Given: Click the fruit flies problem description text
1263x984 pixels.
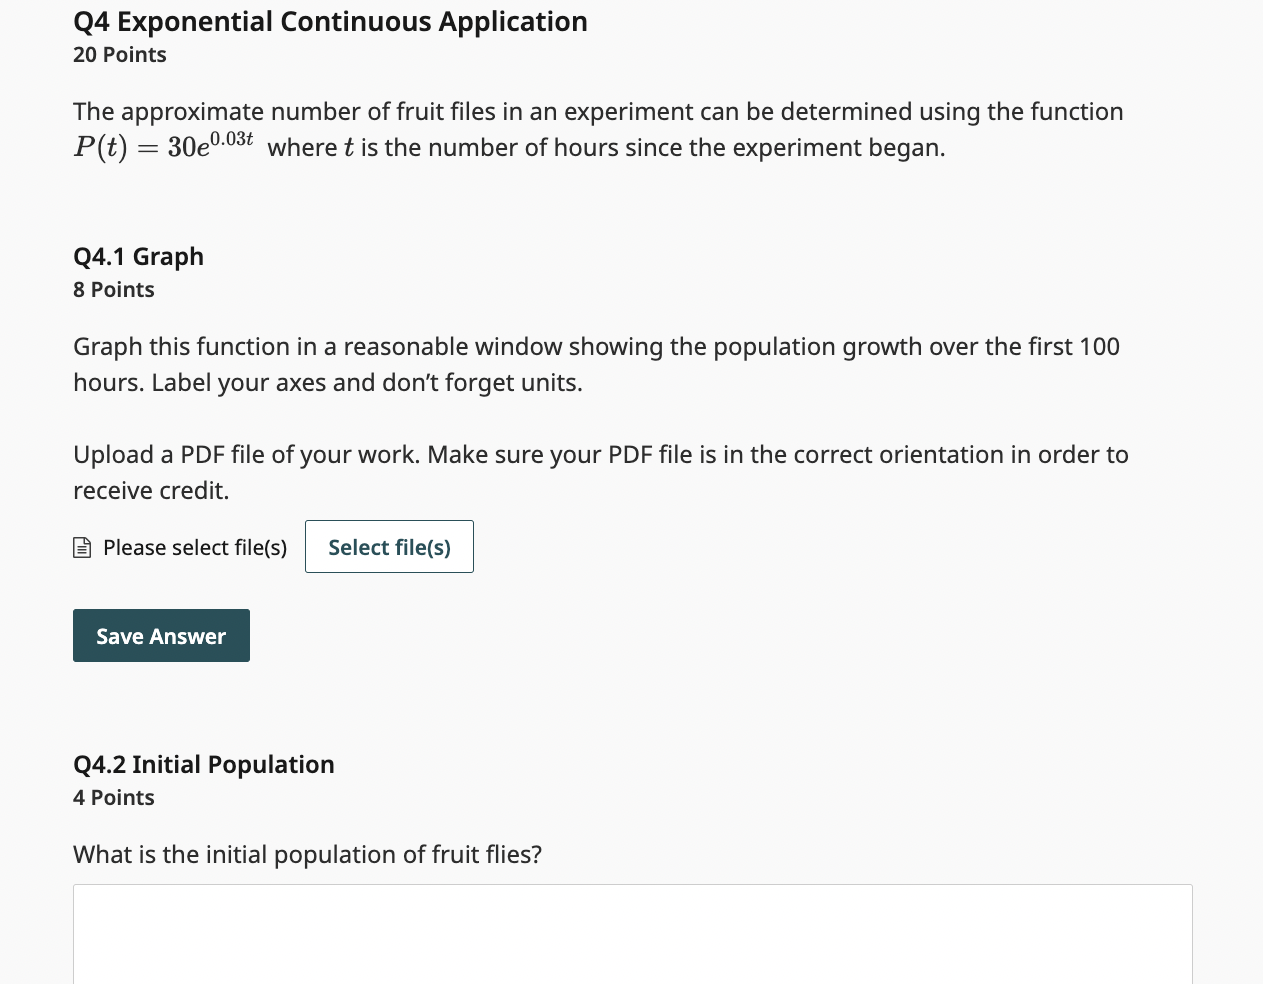Looking at the screenshot, I should tap(598, 111).
